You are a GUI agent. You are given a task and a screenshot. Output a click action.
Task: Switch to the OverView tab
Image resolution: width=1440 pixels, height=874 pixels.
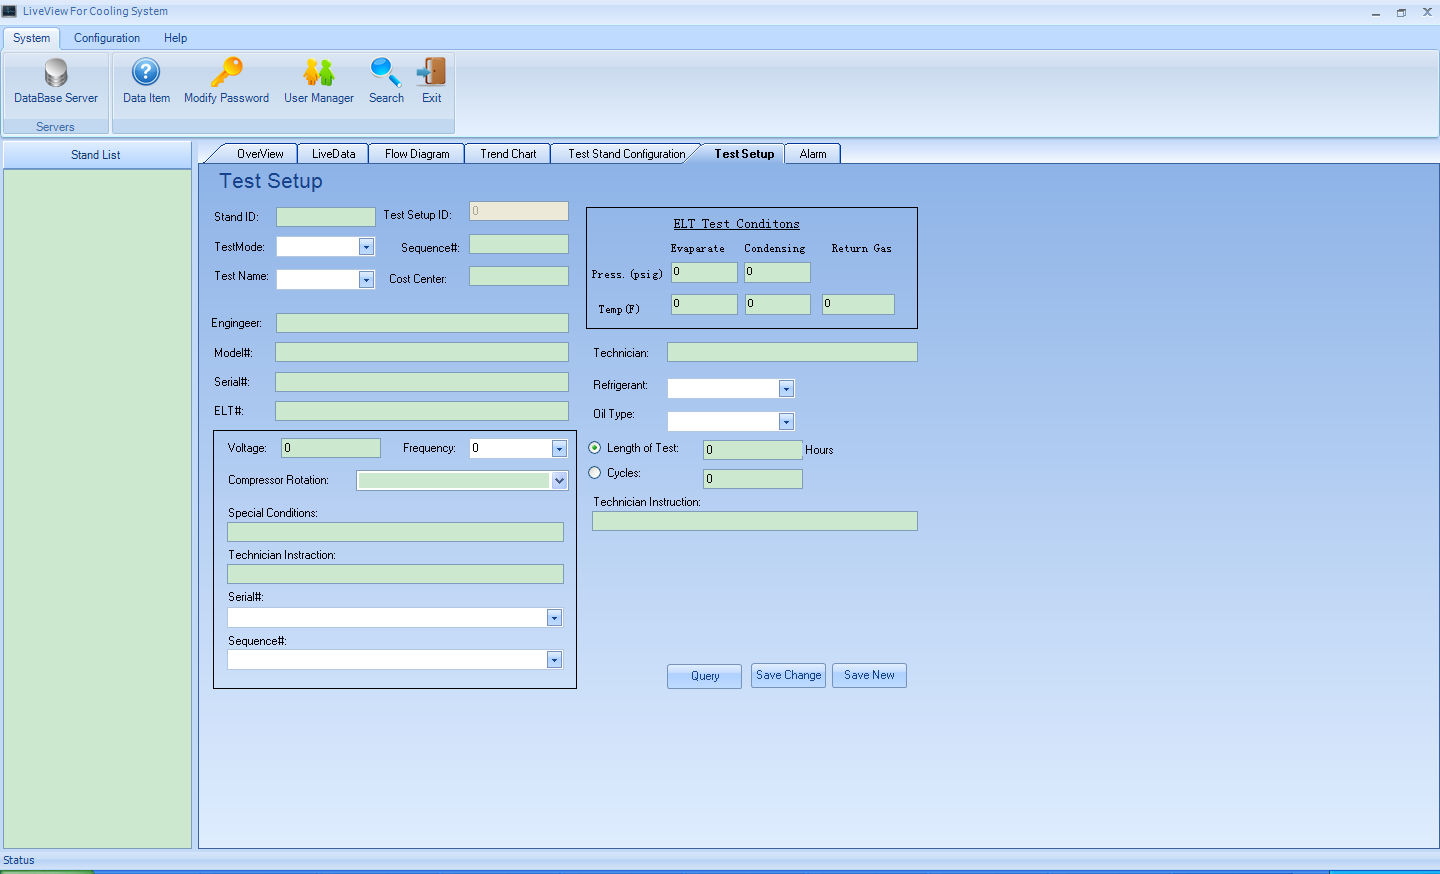click(x=260, y=154)
